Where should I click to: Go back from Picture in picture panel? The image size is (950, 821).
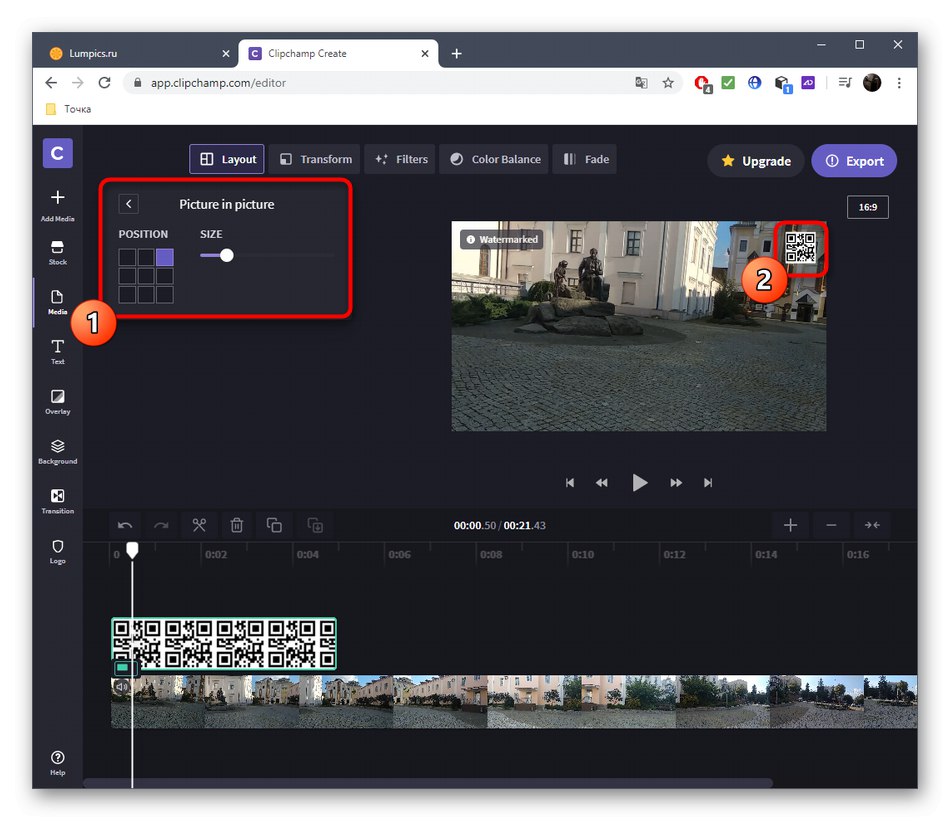128,204
